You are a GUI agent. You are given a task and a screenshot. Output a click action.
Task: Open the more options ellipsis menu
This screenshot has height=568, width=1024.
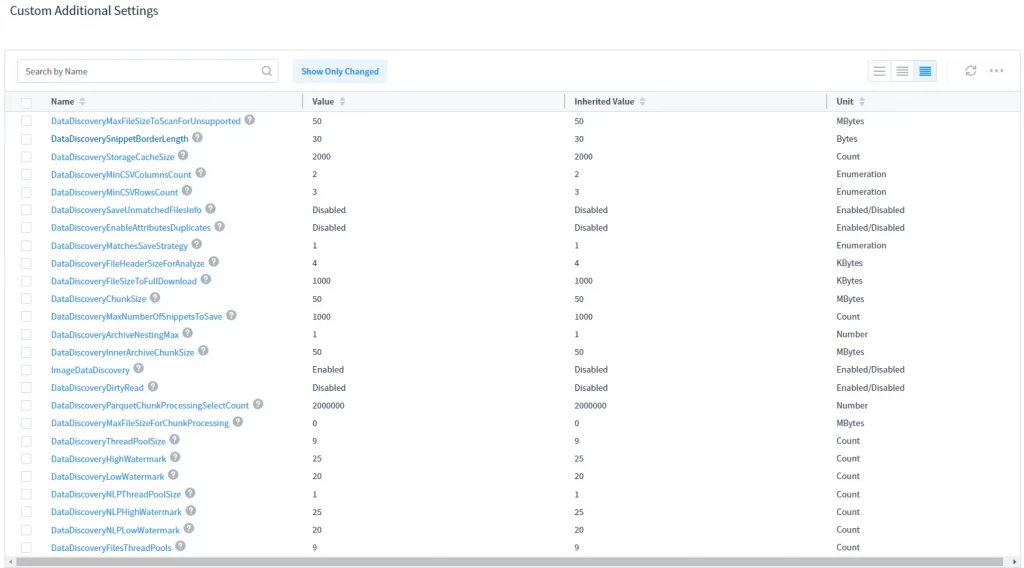click(x=997, y=71)
